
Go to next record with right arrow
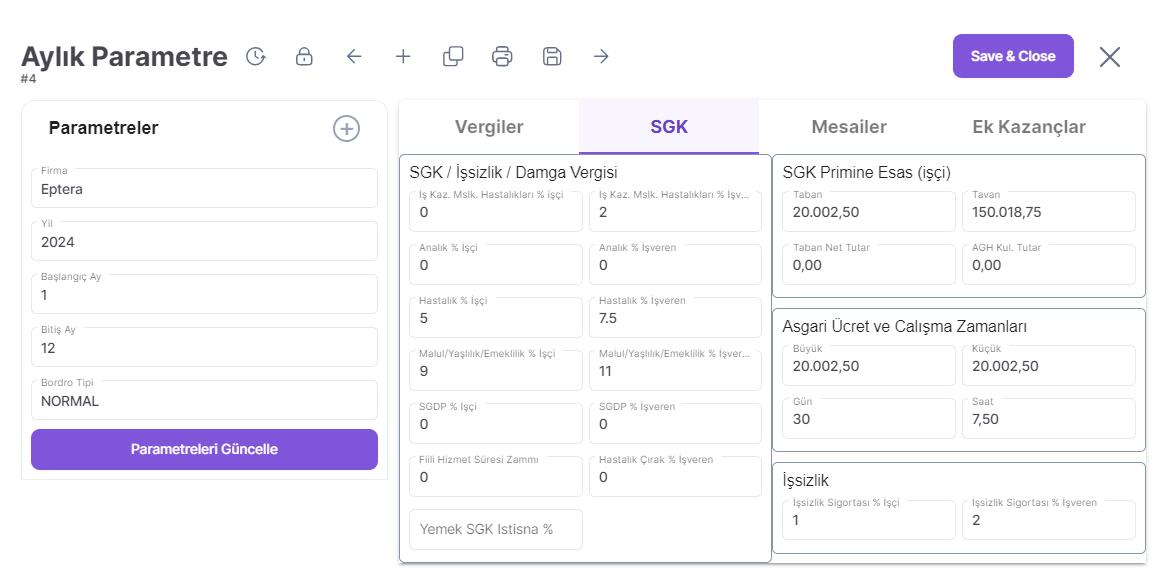[x=601, y=57]
